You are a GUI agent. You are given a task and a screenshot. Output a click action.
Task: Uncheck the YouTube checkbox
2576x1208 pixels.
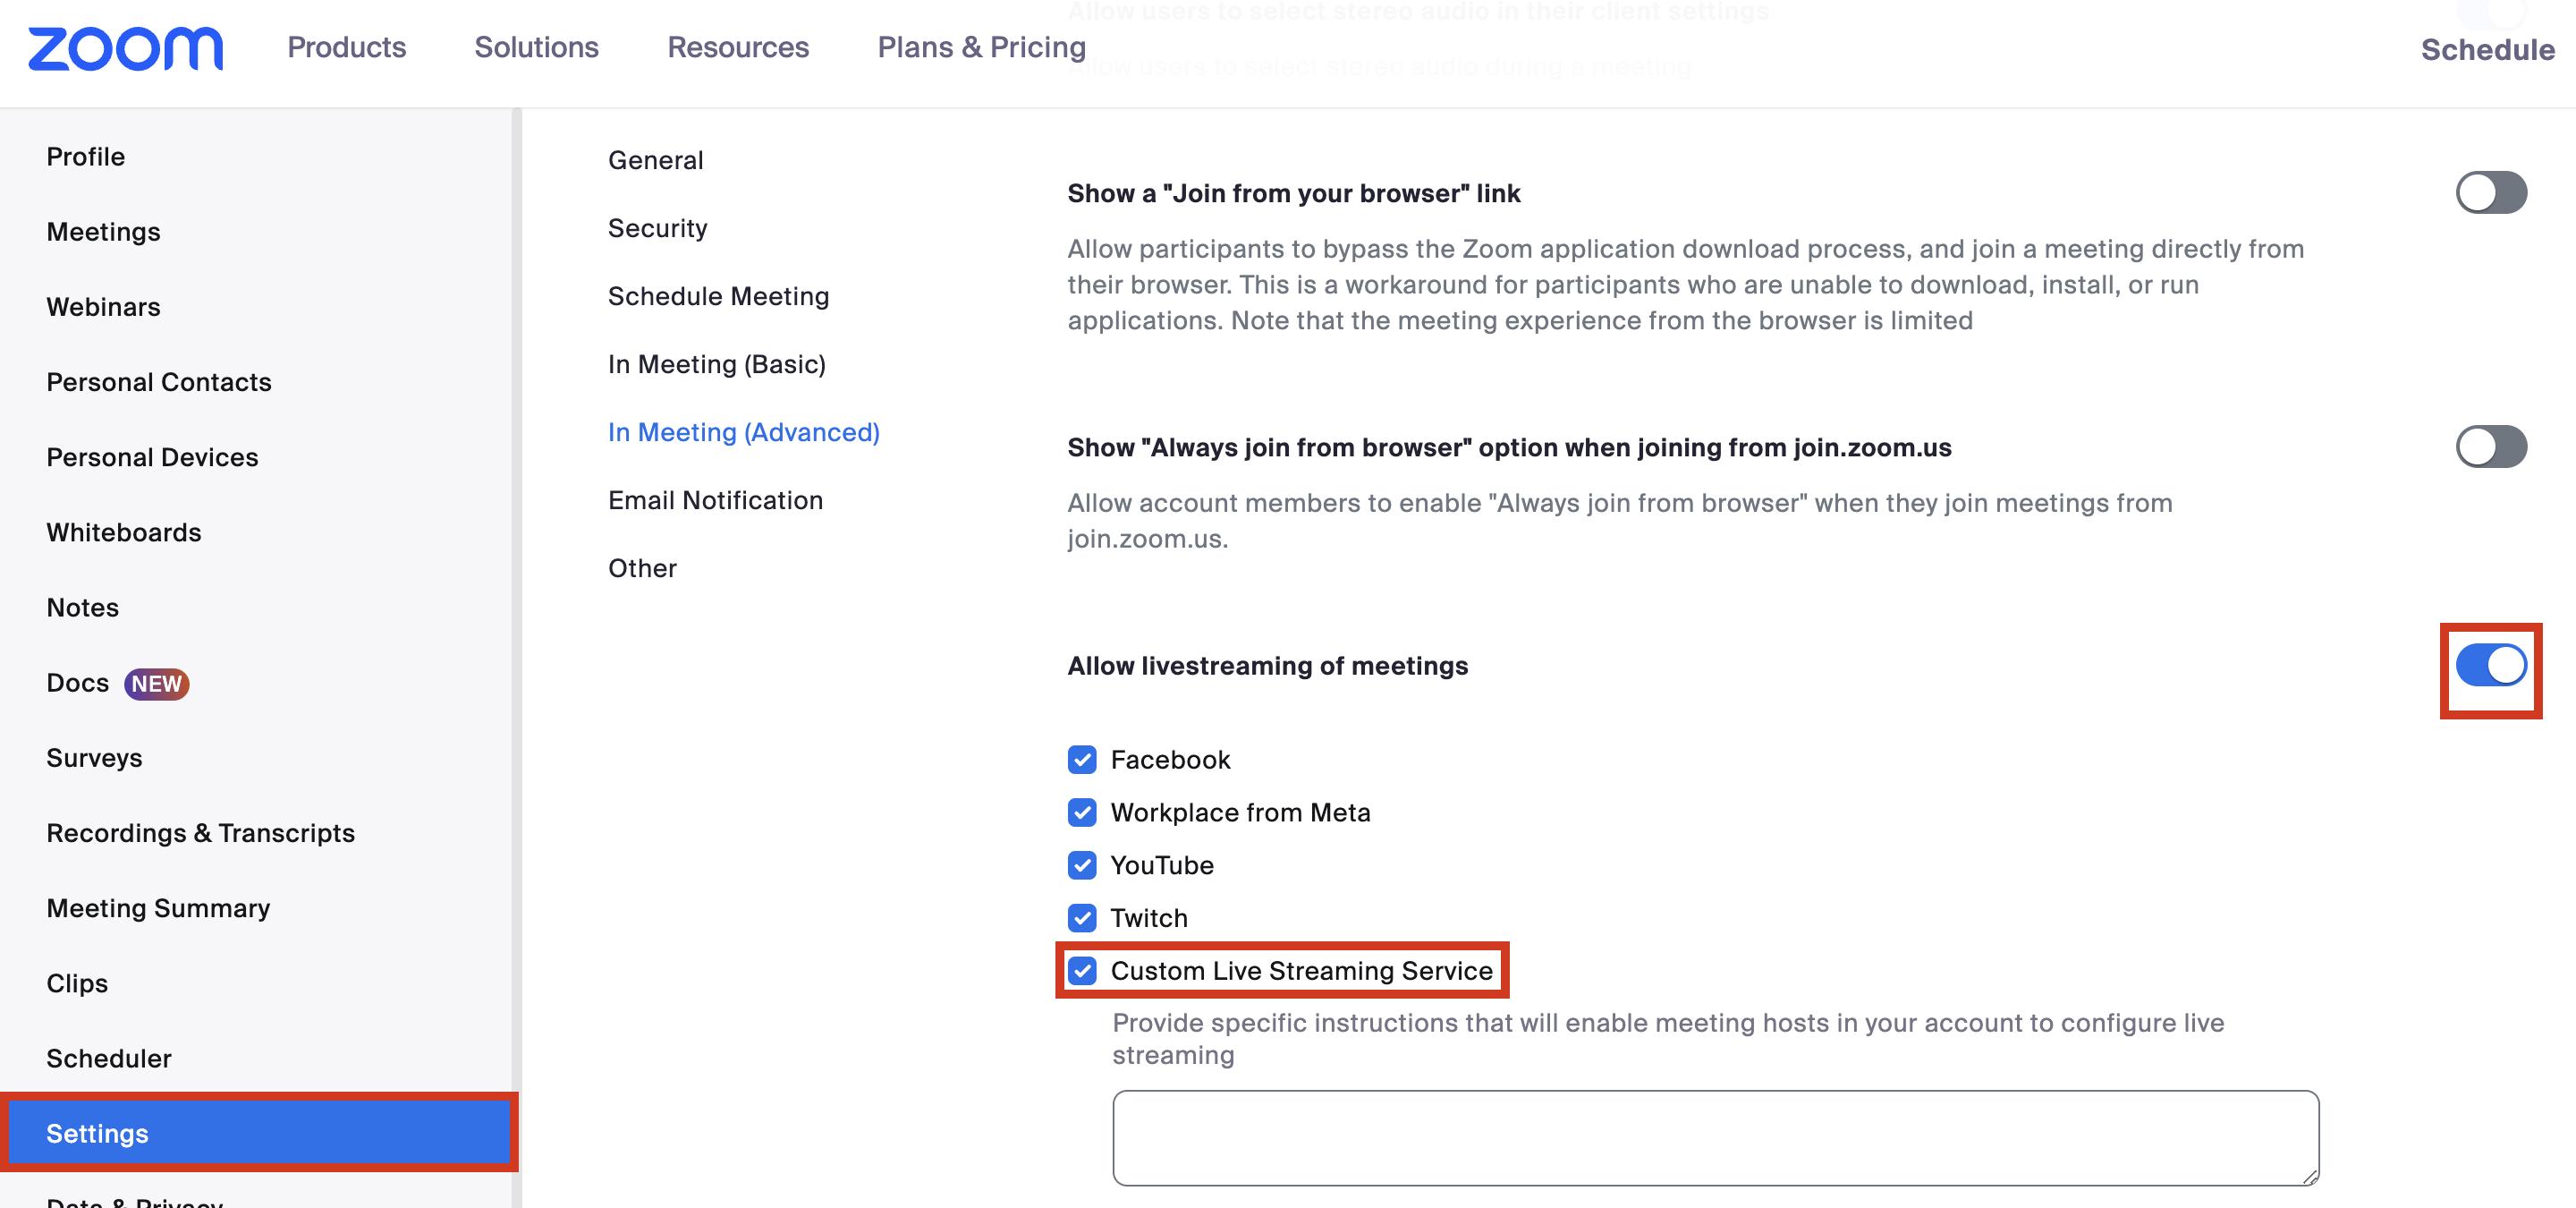(1082, 866)
